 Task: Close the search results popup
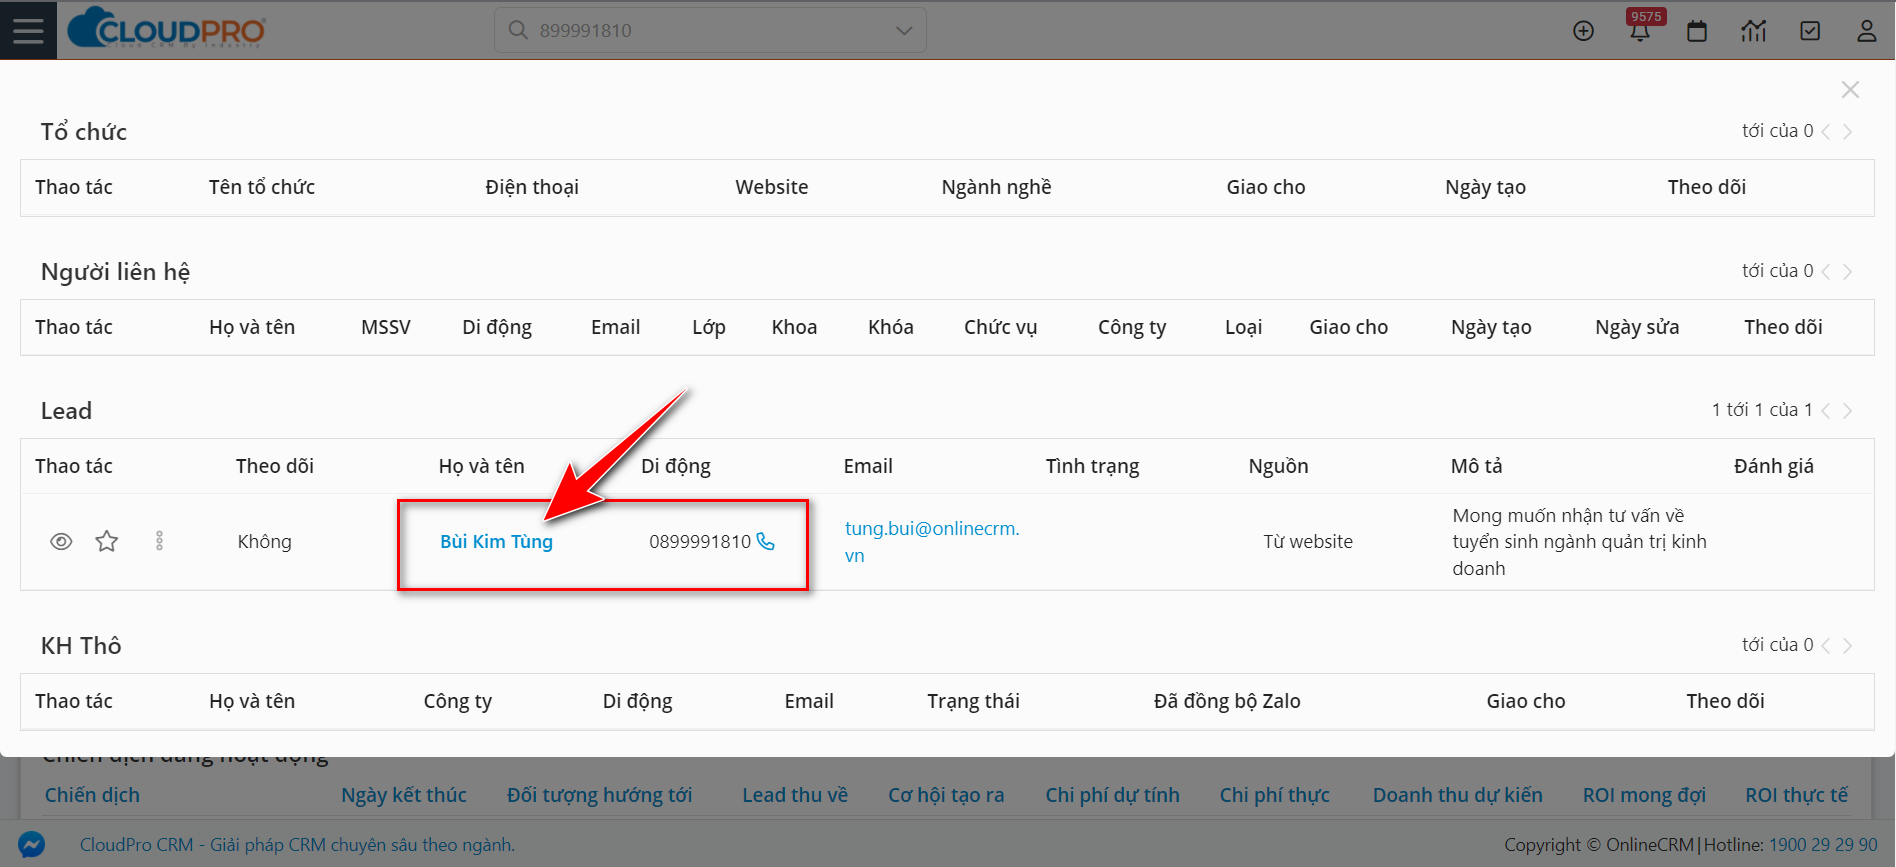pyautogui.click(x=1850, y=90)
